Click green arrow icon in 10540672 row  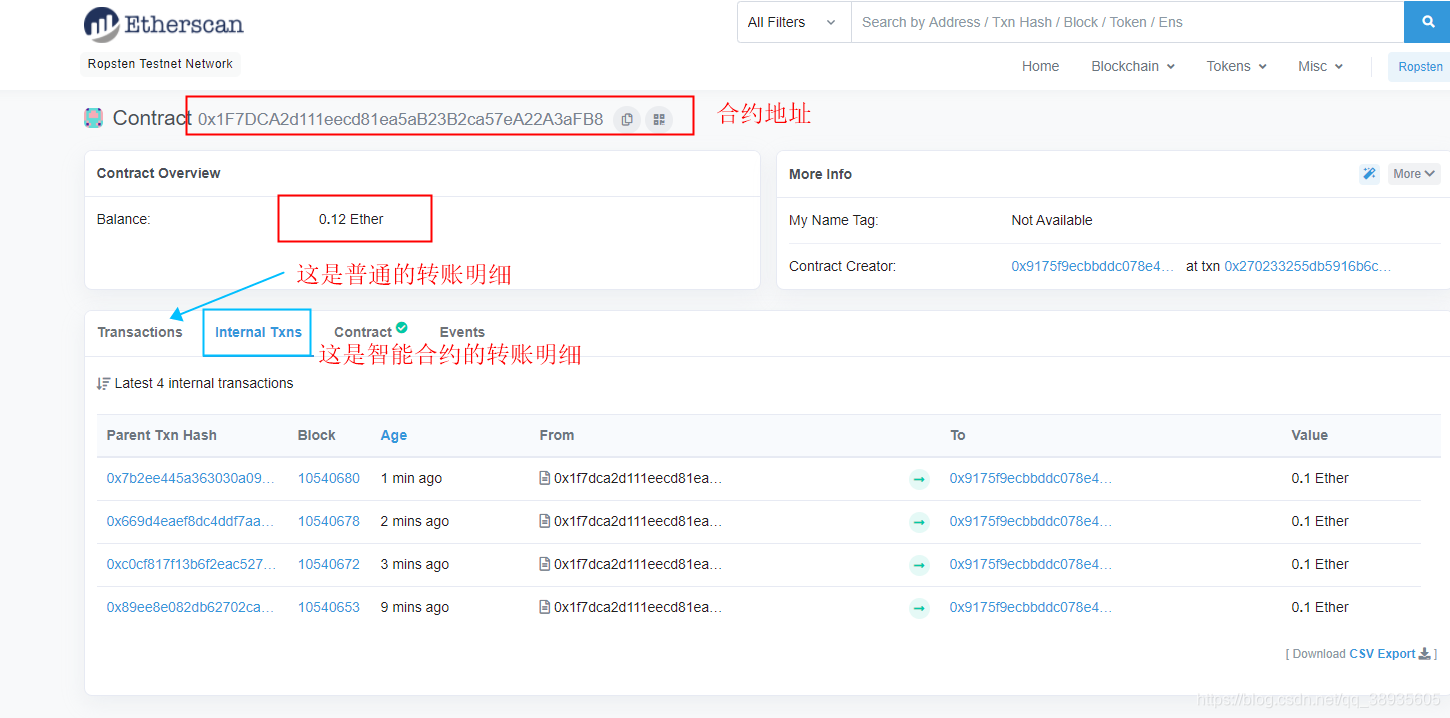click(x=919, y=565)
